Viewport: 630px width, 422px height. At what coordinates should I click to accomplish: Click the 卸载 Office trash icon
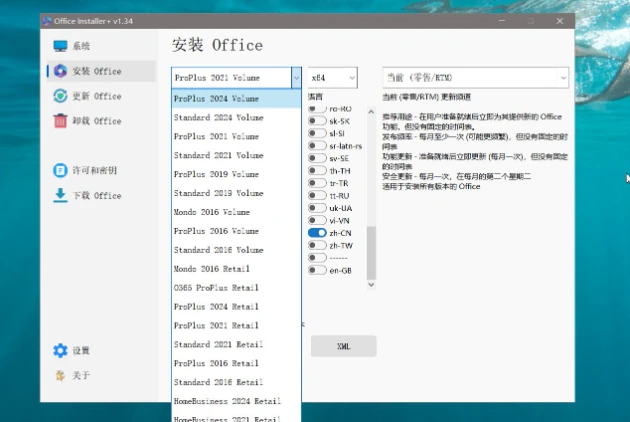[x=61, y=121]
